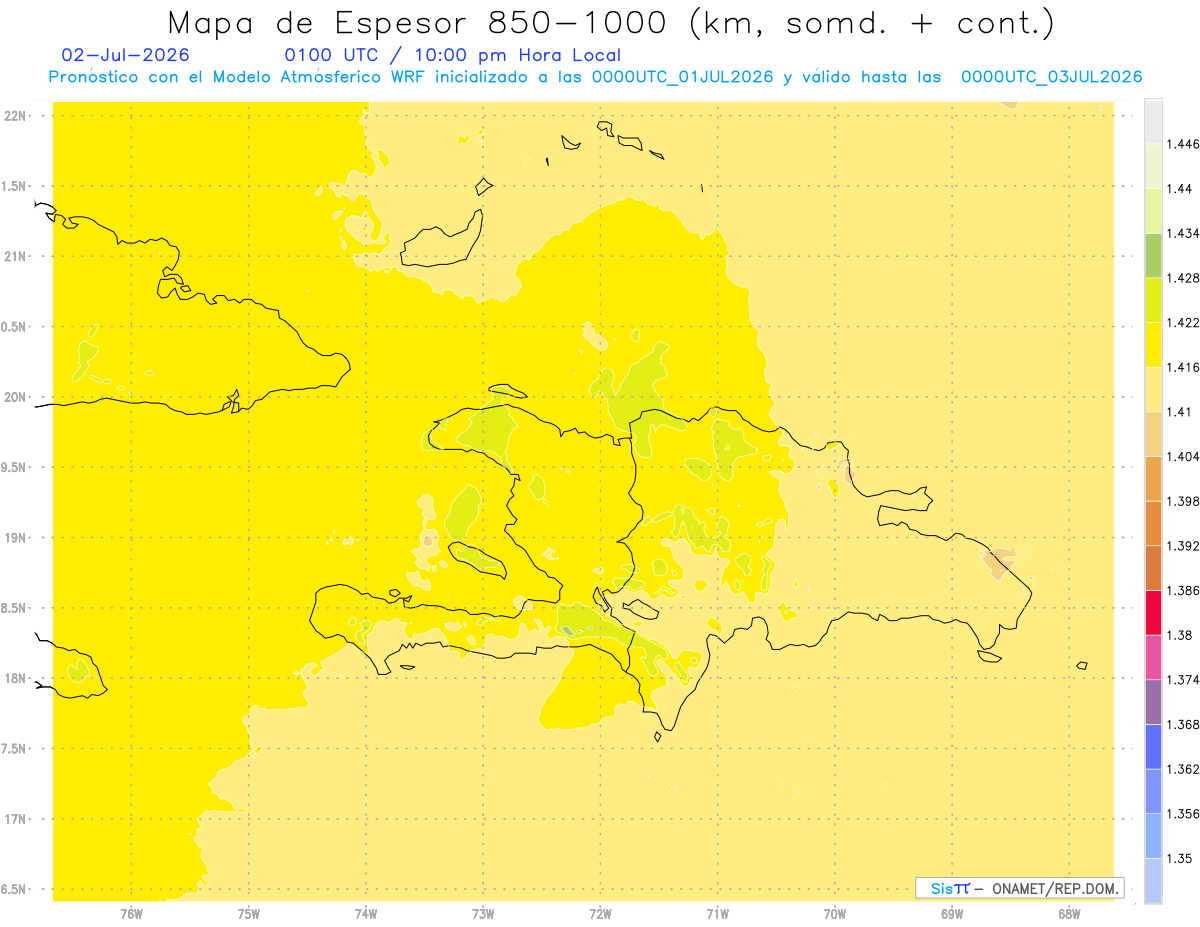Click the bright yellow legend segment between 1.416 and 1.422
The image size is (1200, 927).
pyautogui.click(x=1153, y=345)
